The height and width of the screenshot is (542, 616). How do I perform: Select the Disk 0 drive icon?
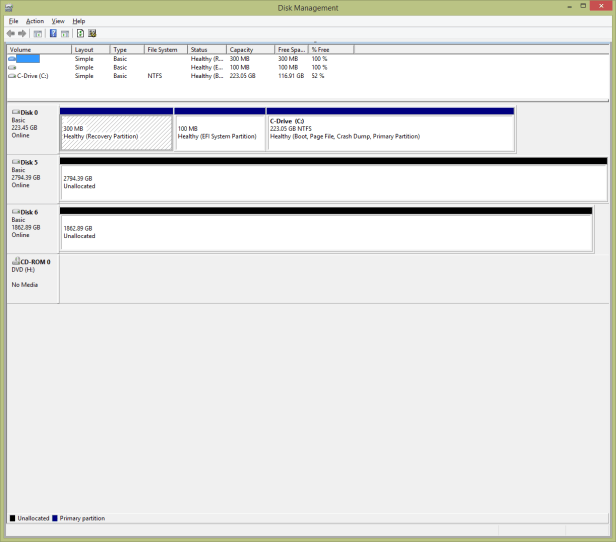click(15, 112)
